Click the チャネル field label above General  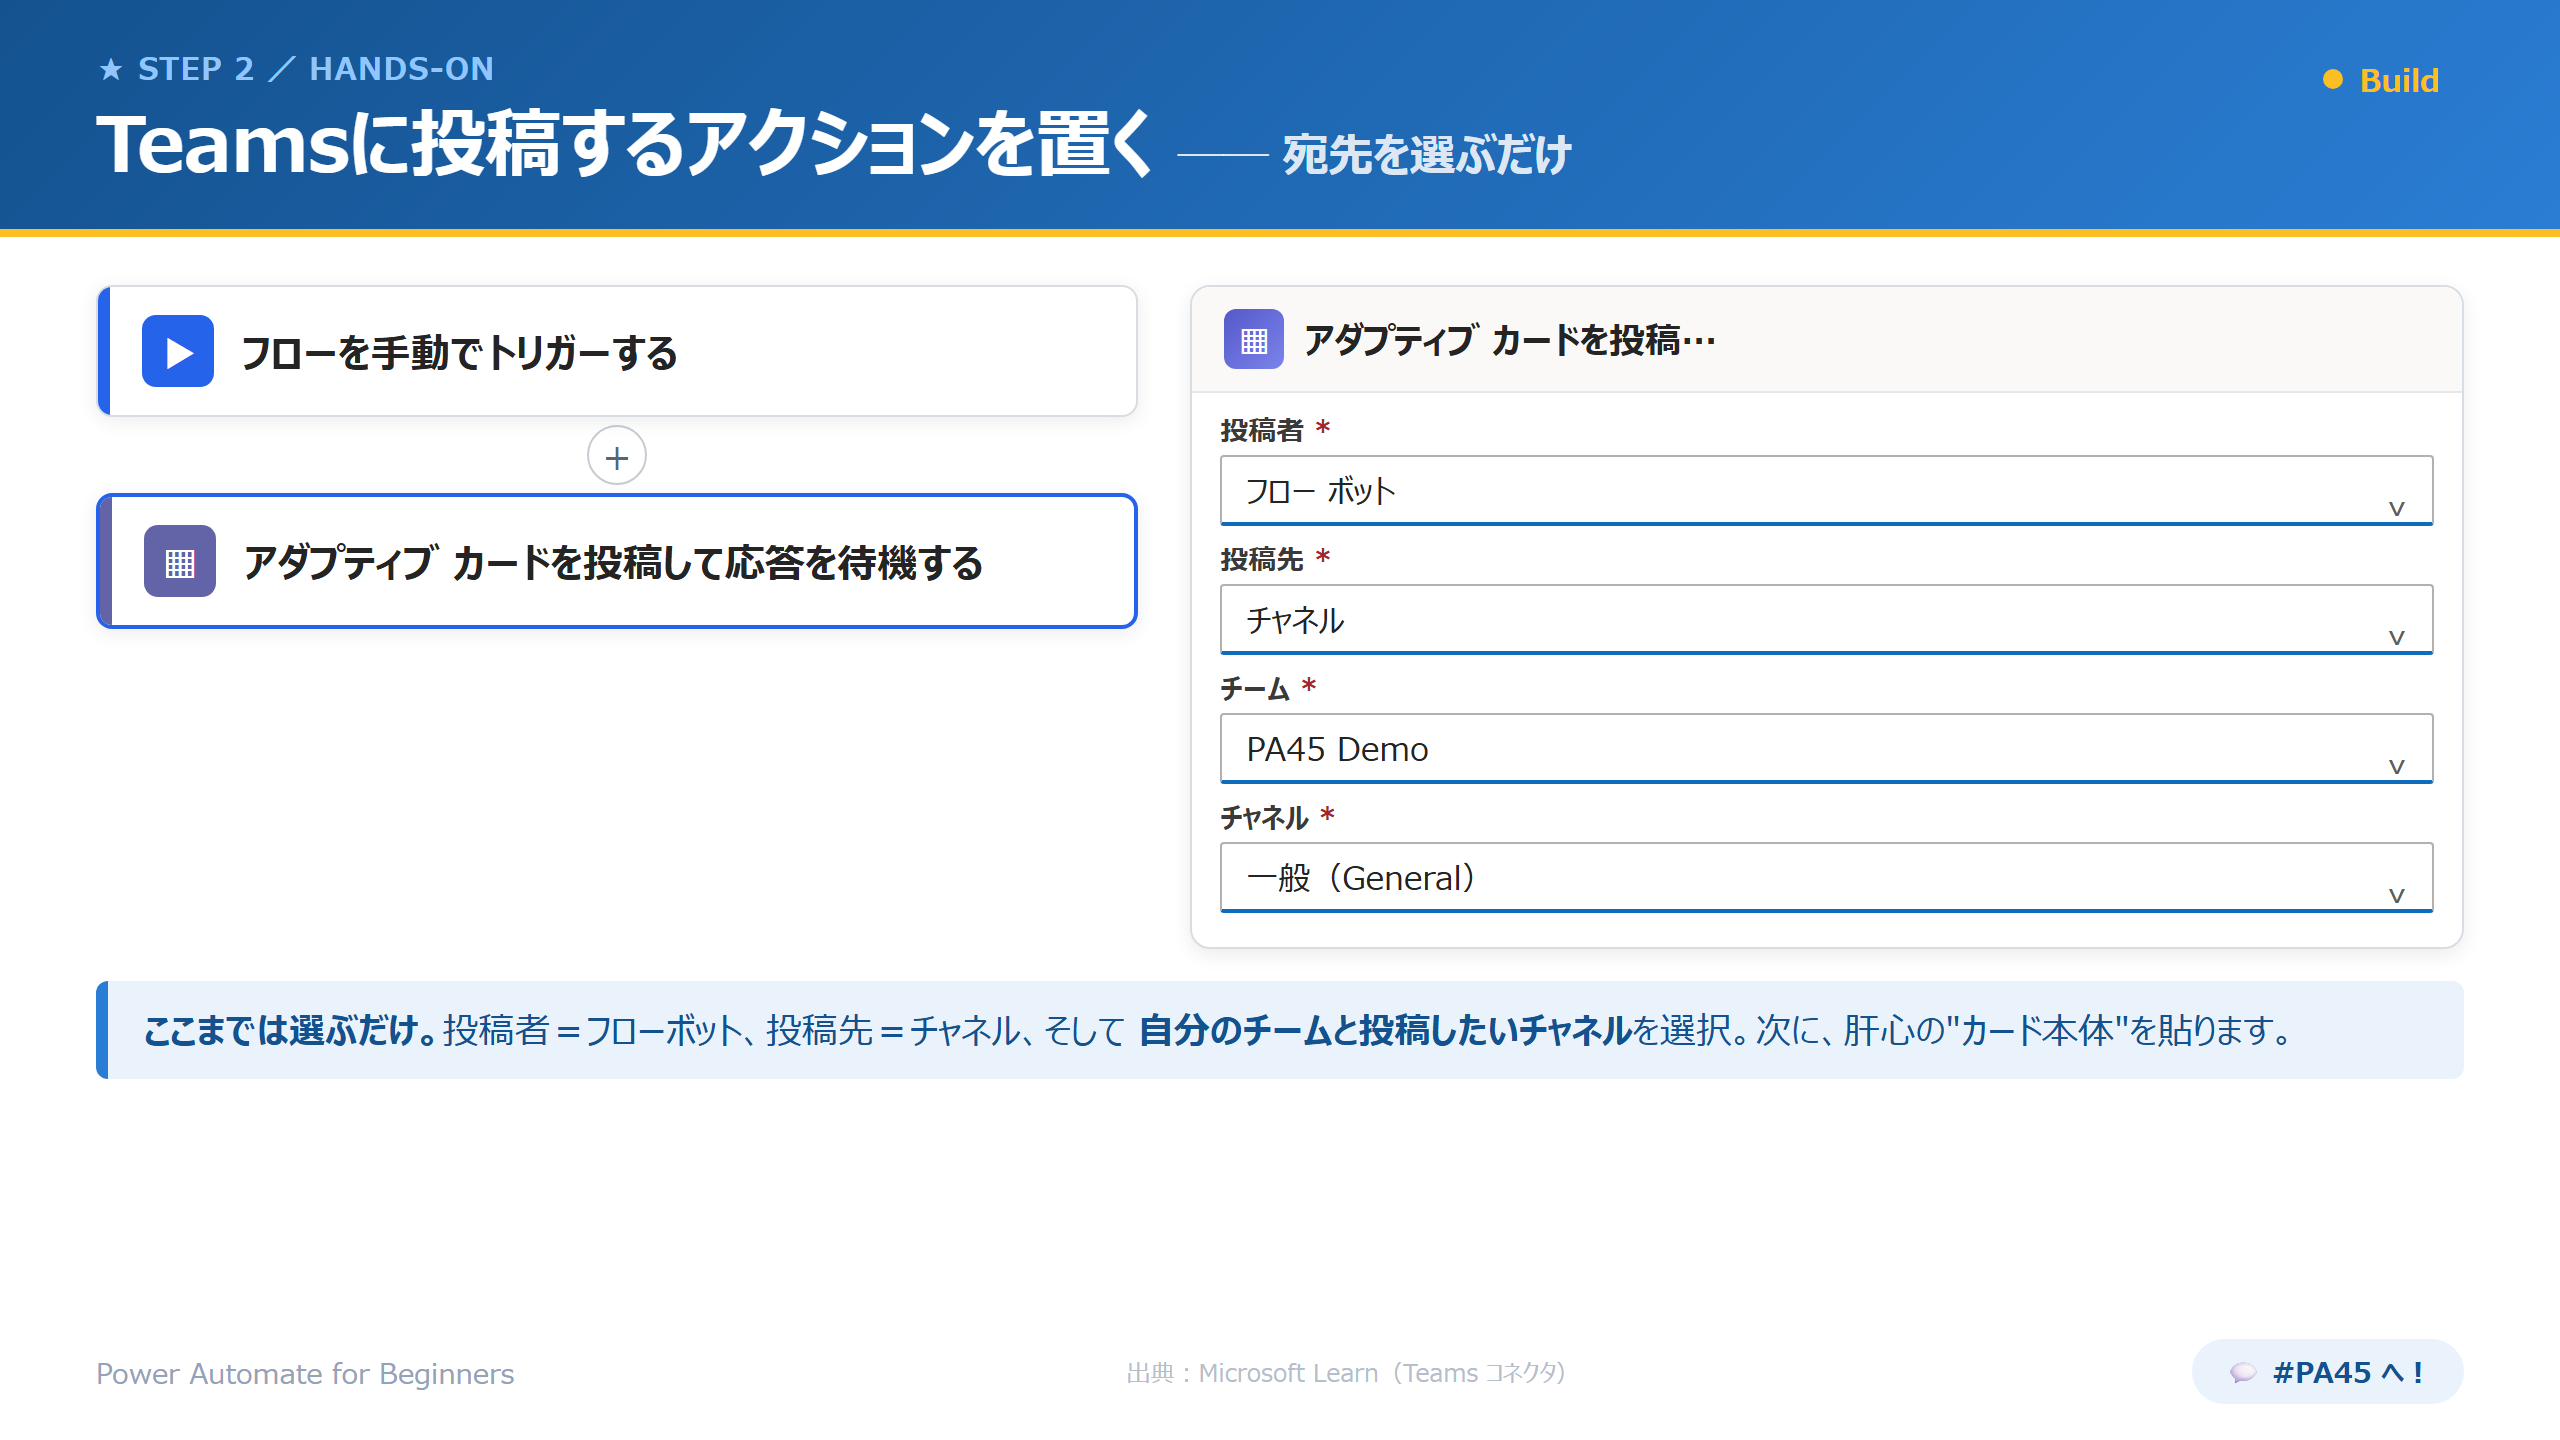pyautogui.click(x=1264, y=817)
